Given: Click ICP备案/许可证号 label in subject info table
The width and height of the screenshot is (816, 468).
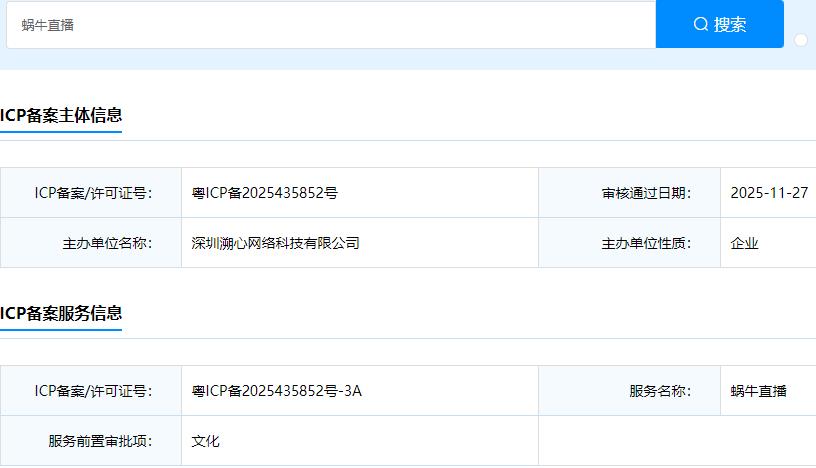Looking at the screenshot, I should 93,193.
